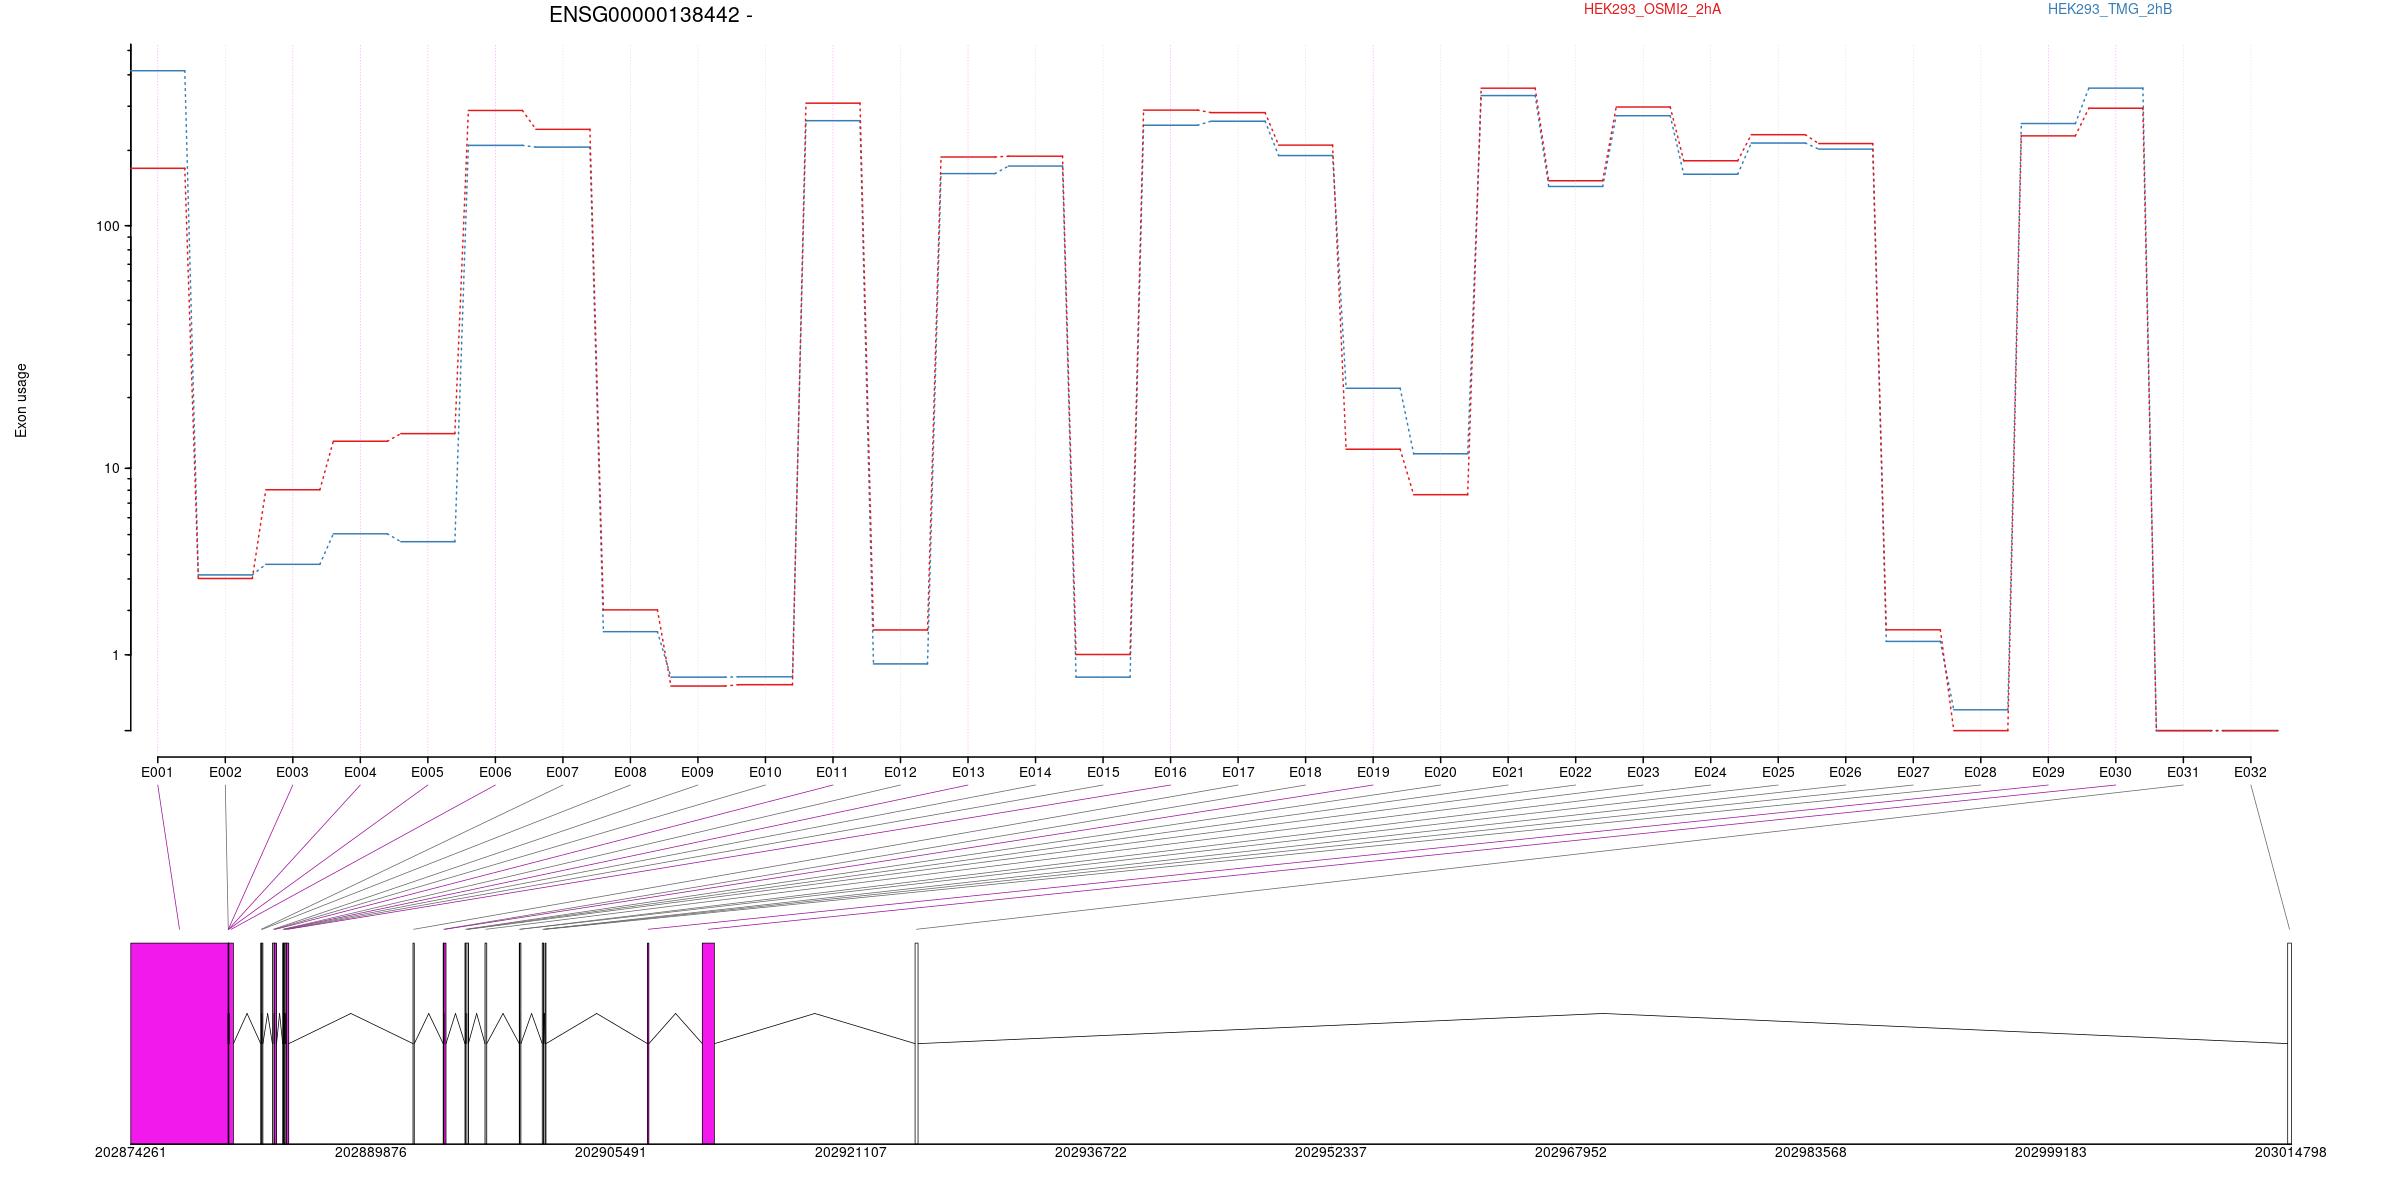Click the large magenta first exon block

179,1043
